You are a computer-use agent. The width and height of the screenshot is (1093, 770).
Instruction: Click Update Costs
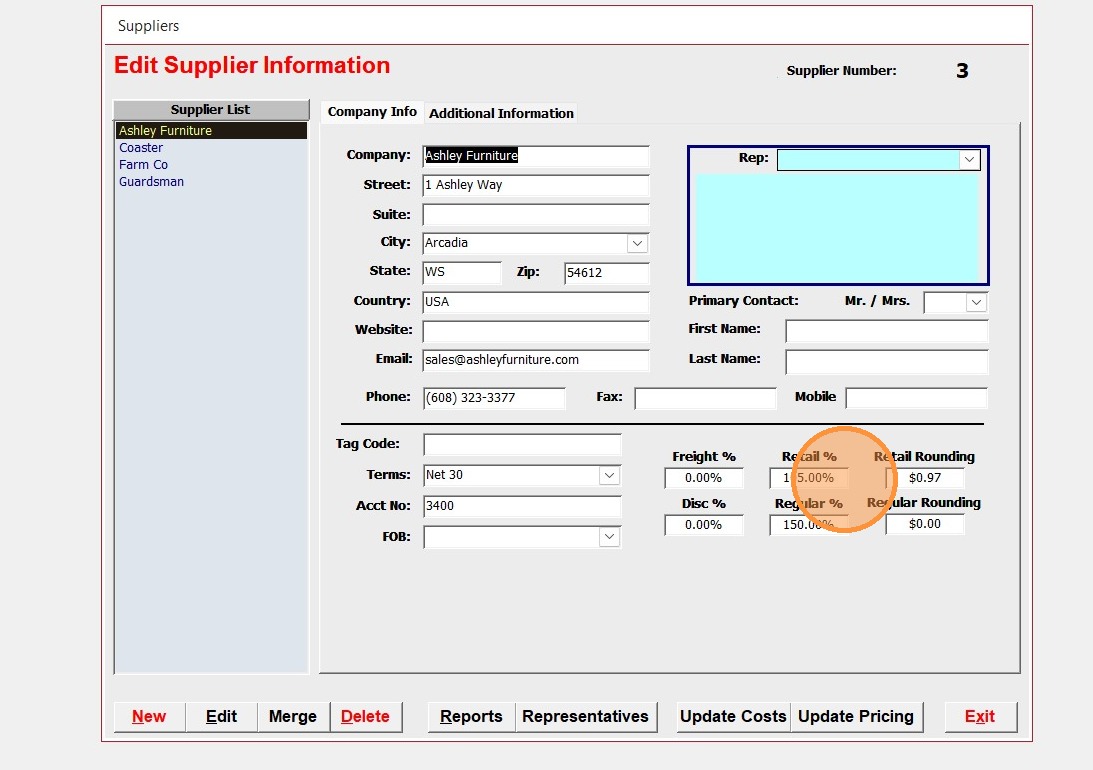click(733, 716)
